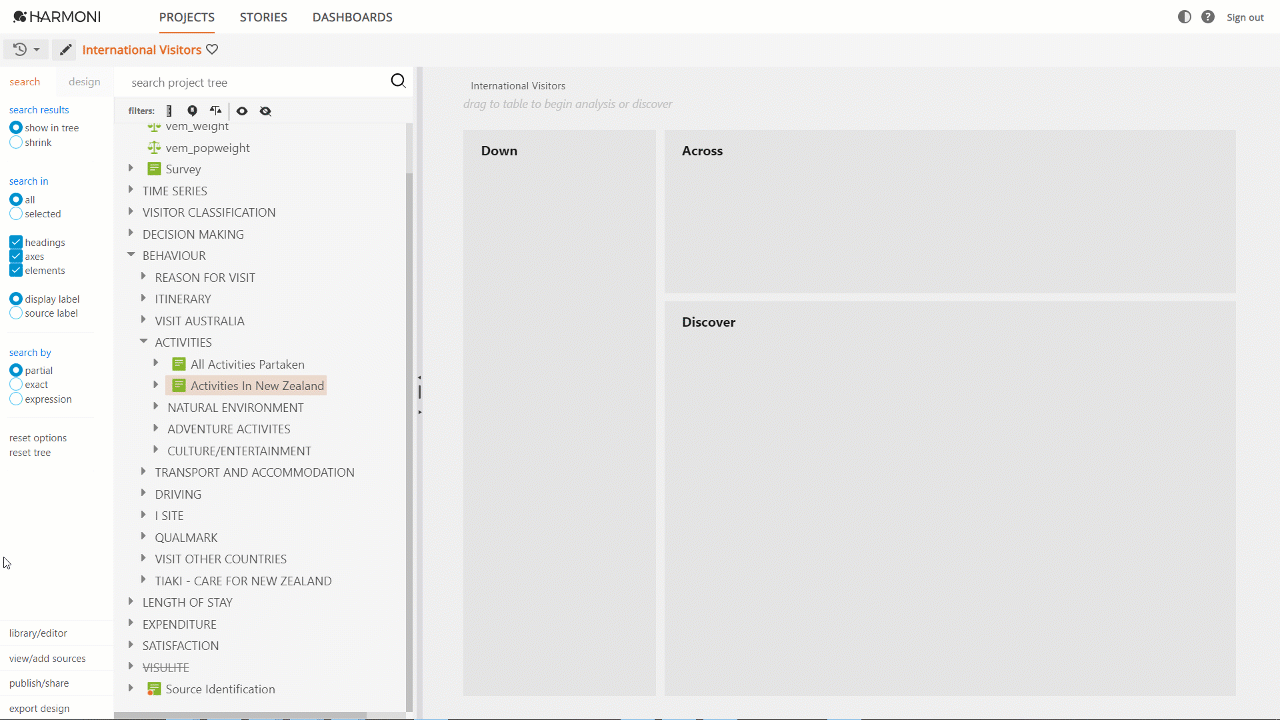Collapse the ACTIVITIES node

144,342
